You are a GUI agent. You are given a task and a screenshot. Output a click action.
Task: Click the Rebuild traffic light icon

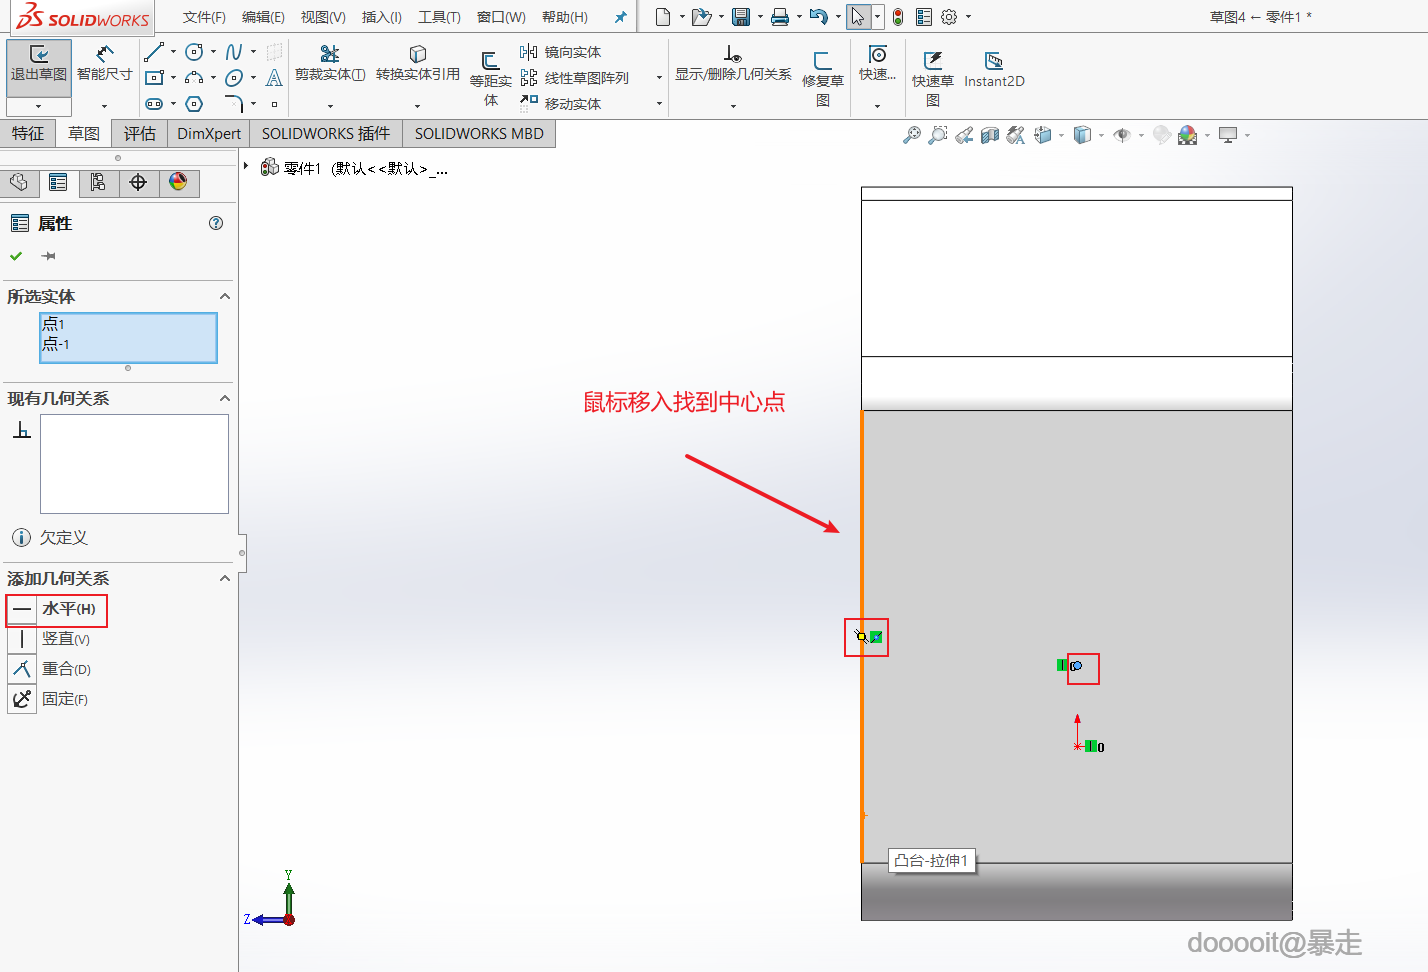(x=898, y=17)
